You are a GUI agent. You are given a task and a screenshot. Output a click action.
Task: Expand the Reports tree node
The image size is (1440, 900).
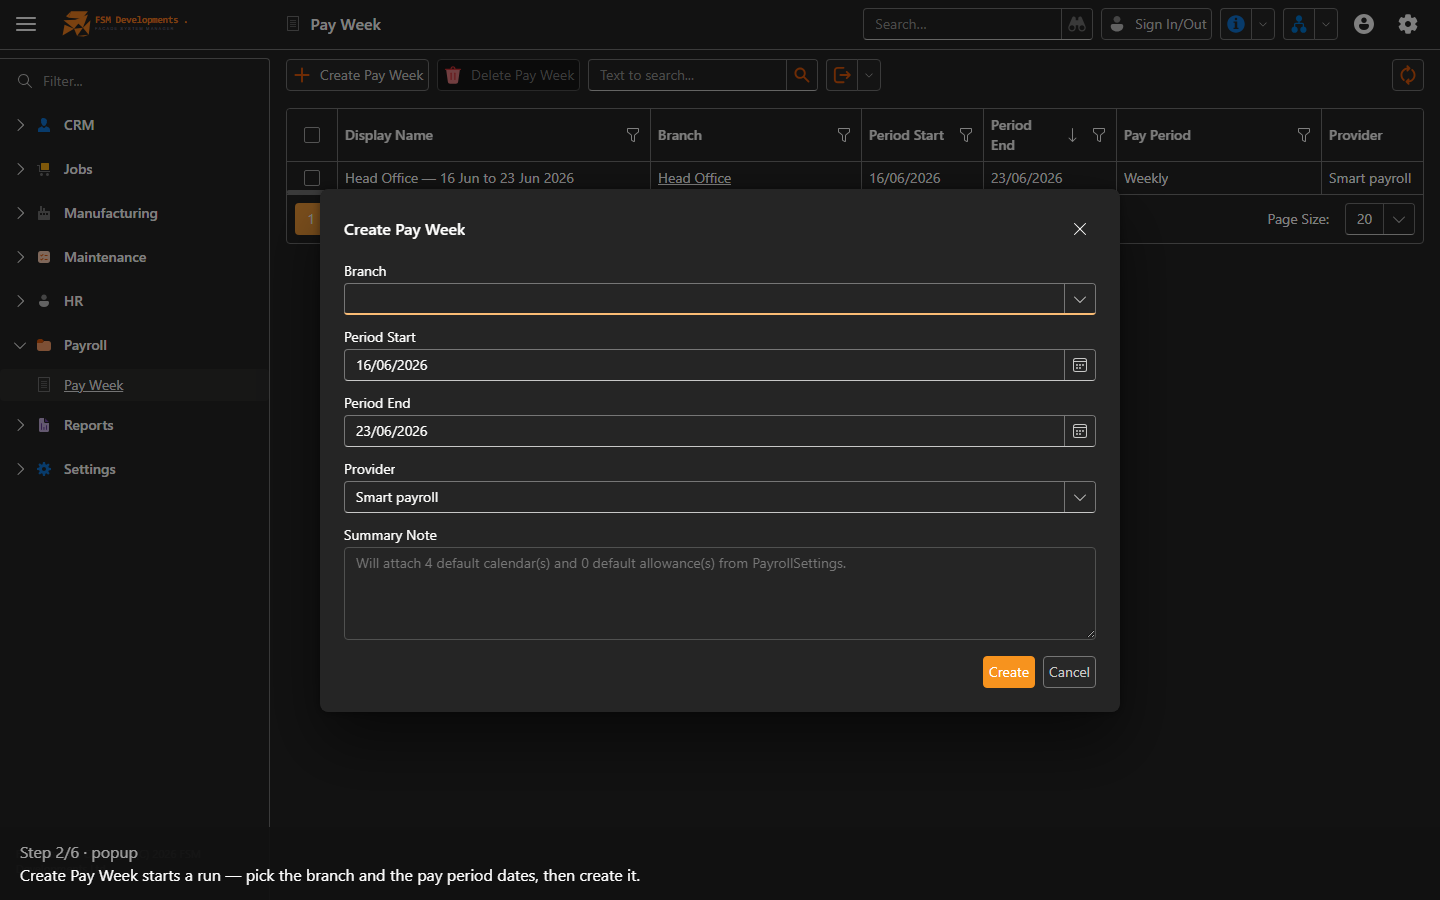(20, 425)
